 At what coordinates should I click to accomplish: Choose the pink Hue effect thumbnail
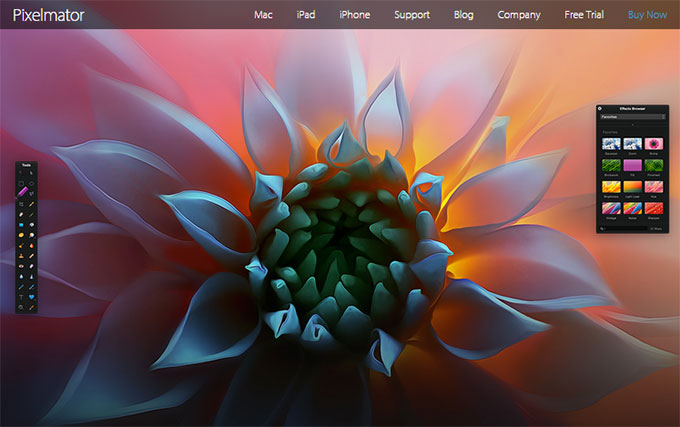(x=654, y=187)
